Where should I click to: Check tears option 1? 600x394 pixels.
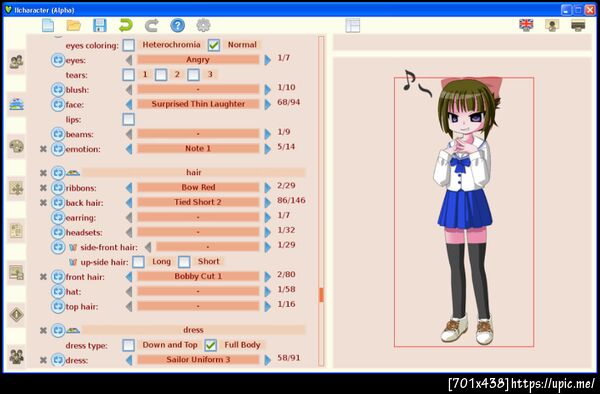tap(129, 75)
